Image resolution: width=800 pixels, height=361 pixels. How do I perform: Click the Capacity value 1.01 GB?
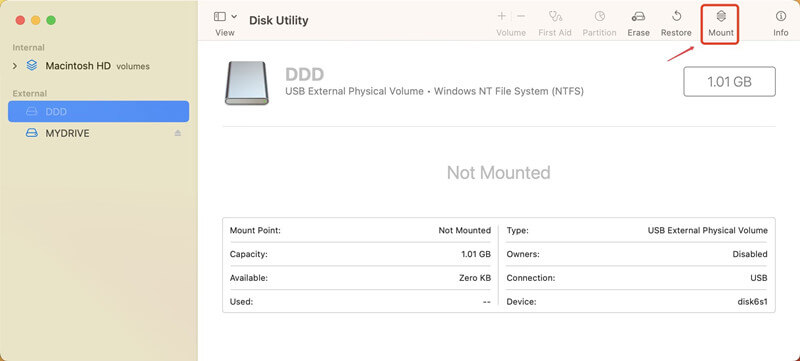tap(476, 254)
